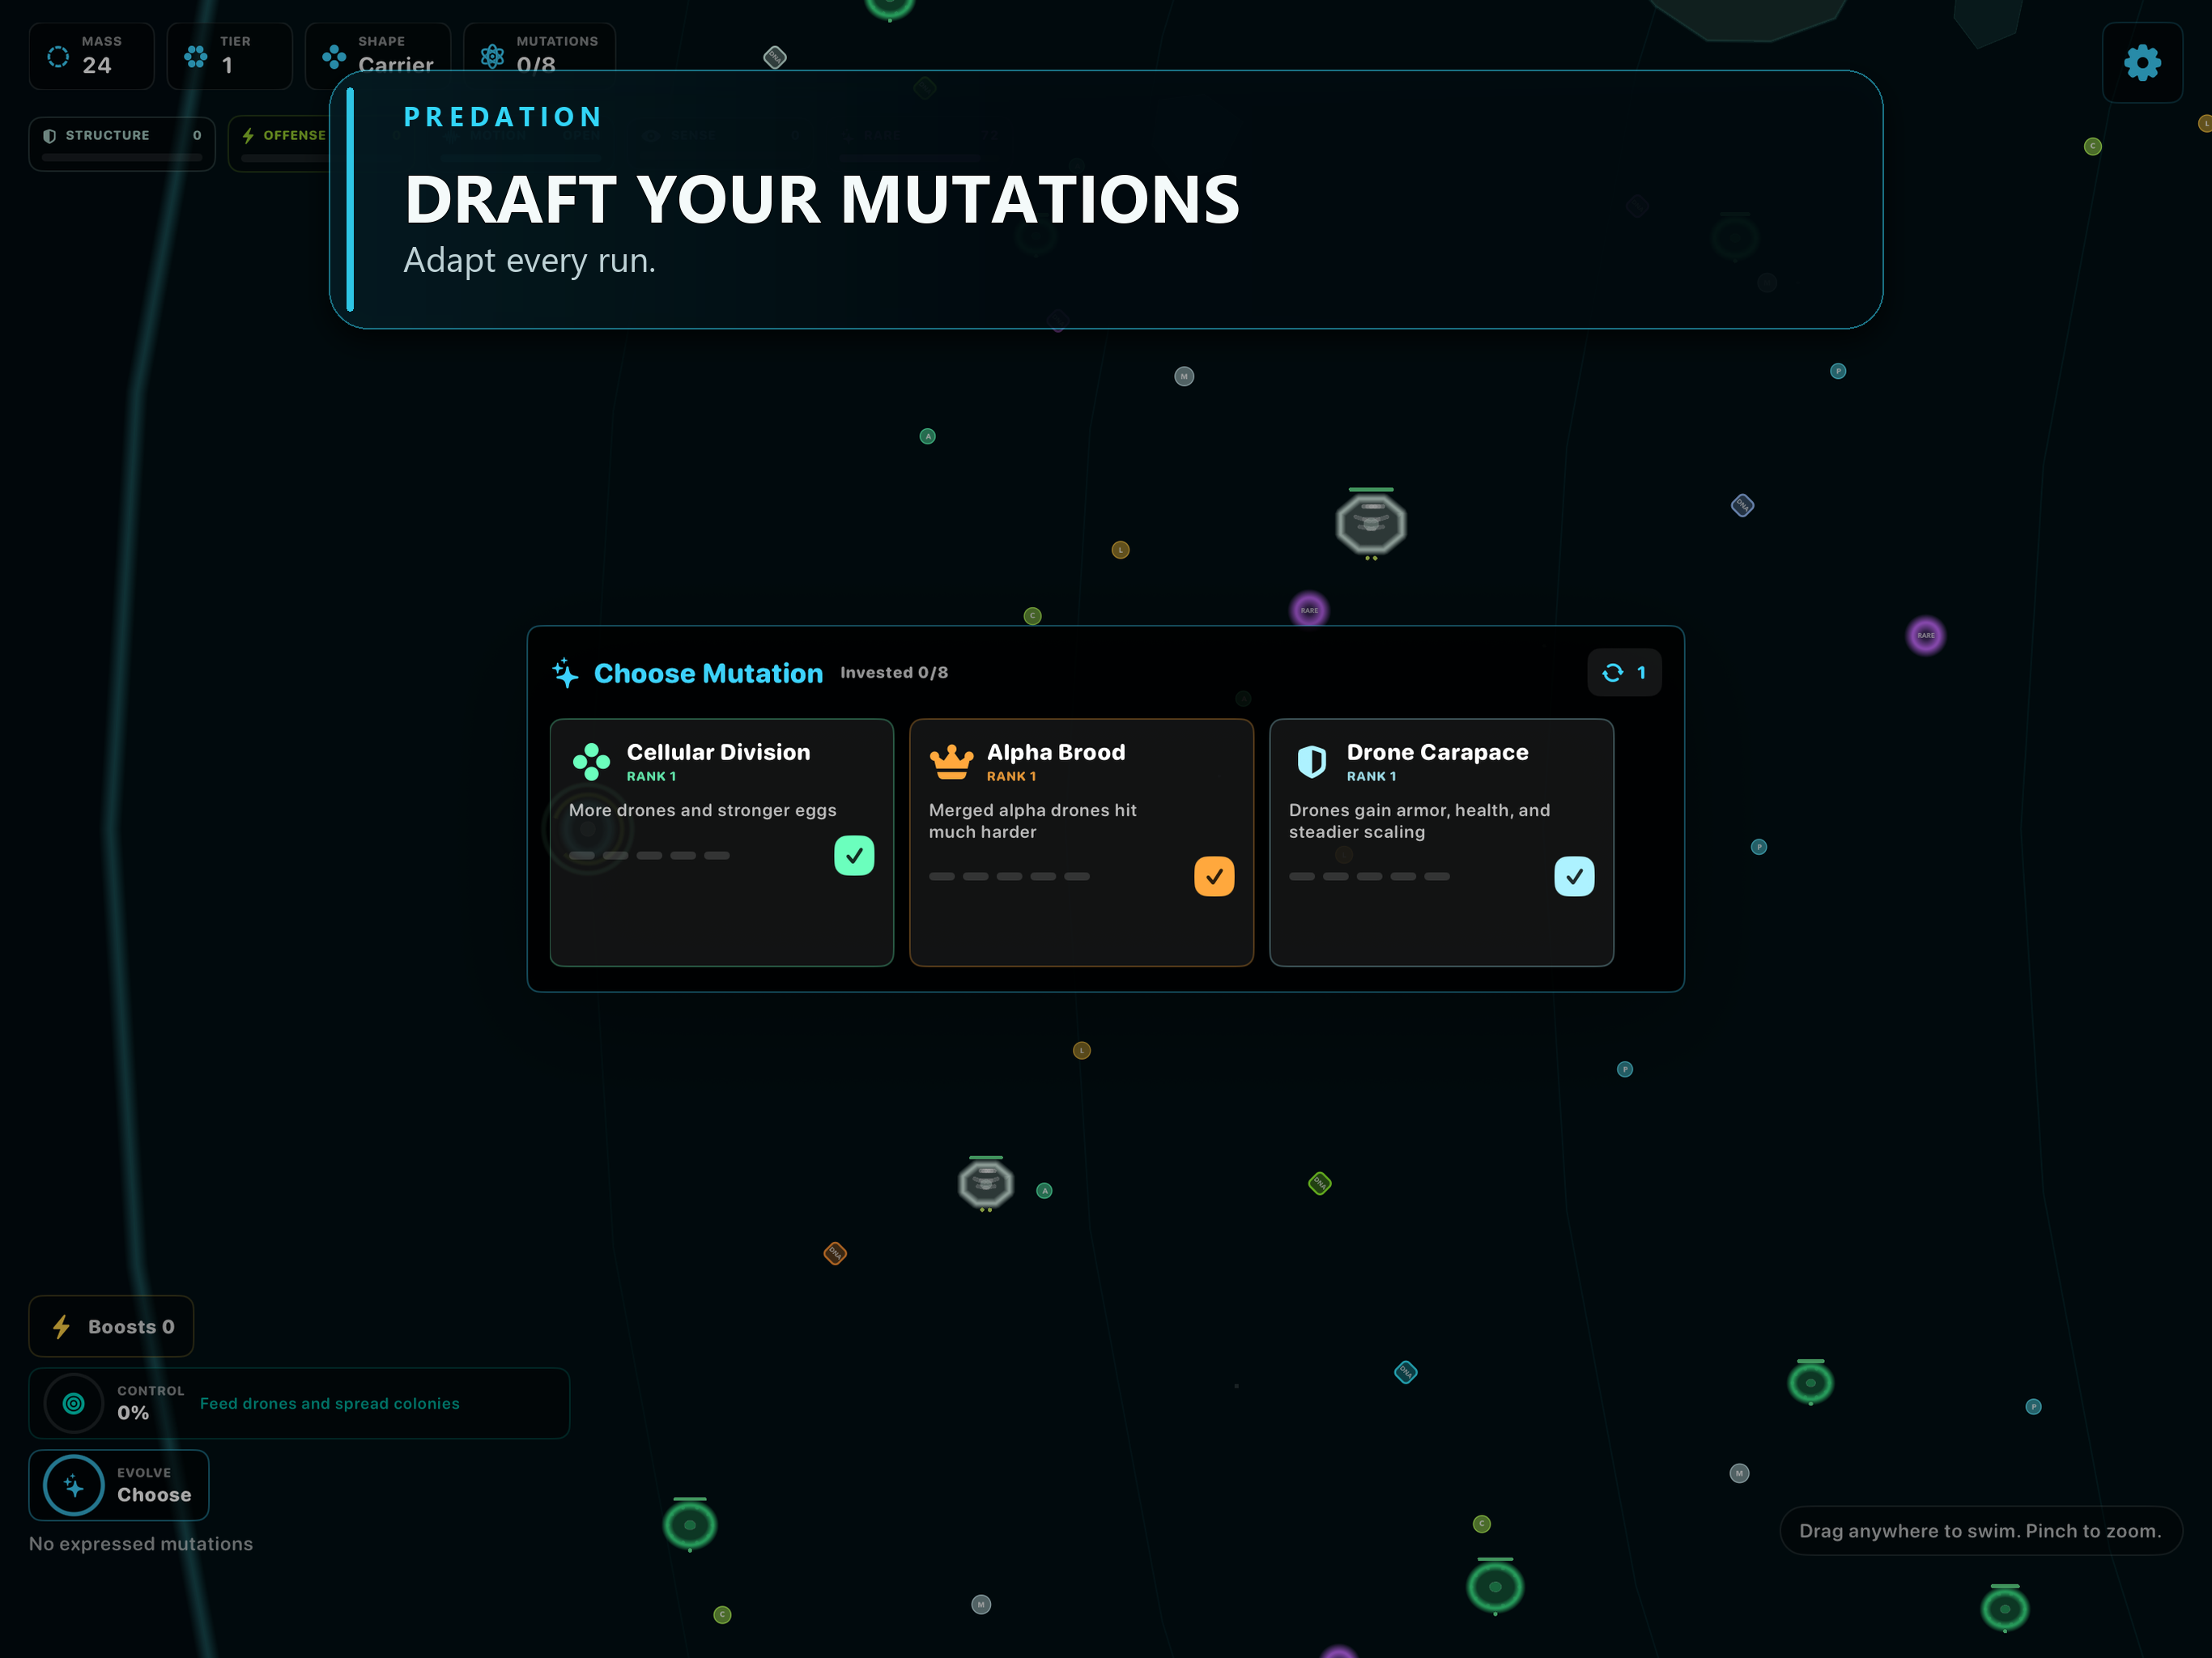Click the Evolve sparkle circle icon
Viewport: 2212px width, 1658px height.
point(73,1486)
